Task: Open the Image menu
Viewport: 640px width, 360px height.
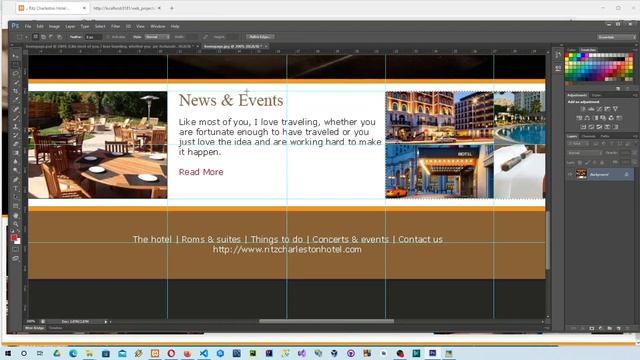Action: coord(54,26)
